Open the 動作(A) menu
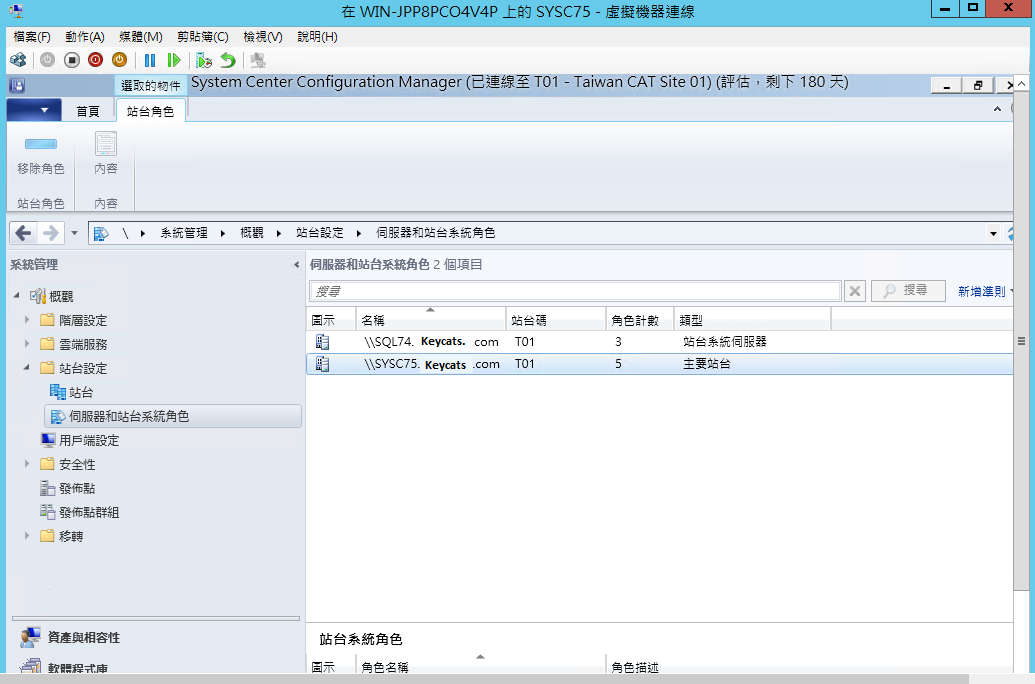Viewport: 1035px width, 684px height. point(84,37)
